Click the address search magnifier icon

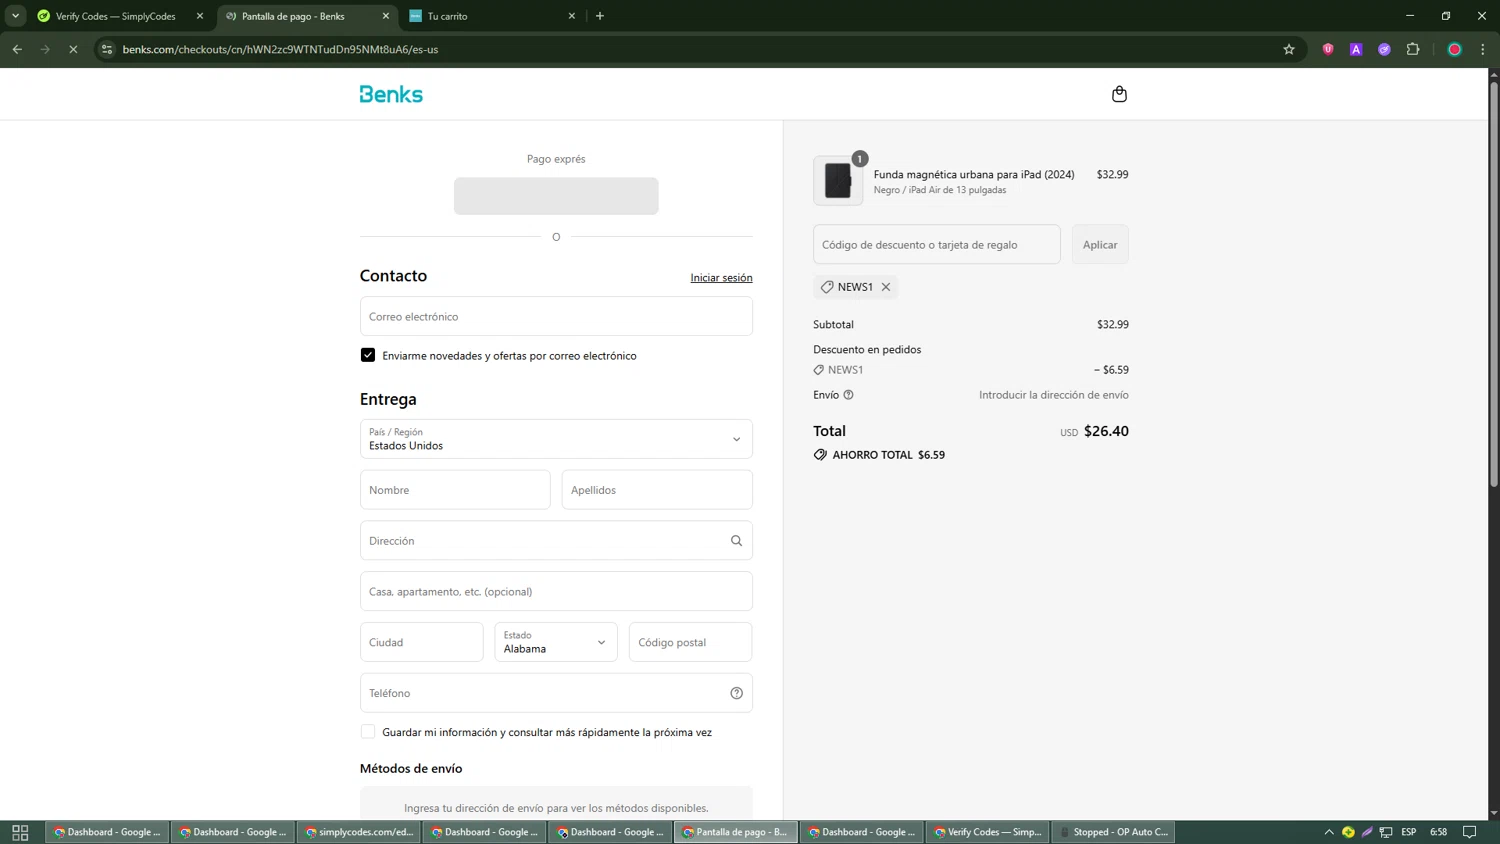[x=736, y=541]
